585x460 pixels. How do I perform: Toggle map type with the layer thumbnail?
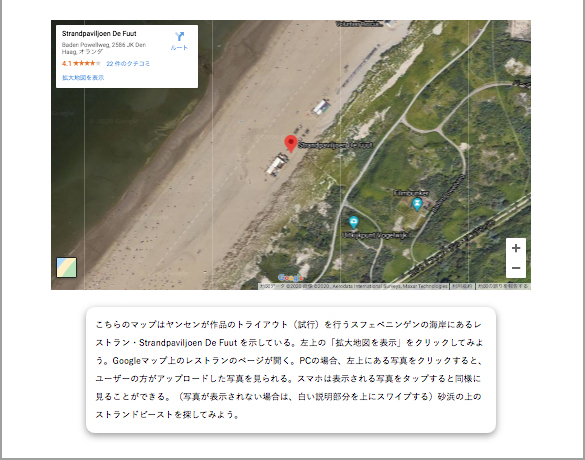pyautogui.click(x=66, y=267)
